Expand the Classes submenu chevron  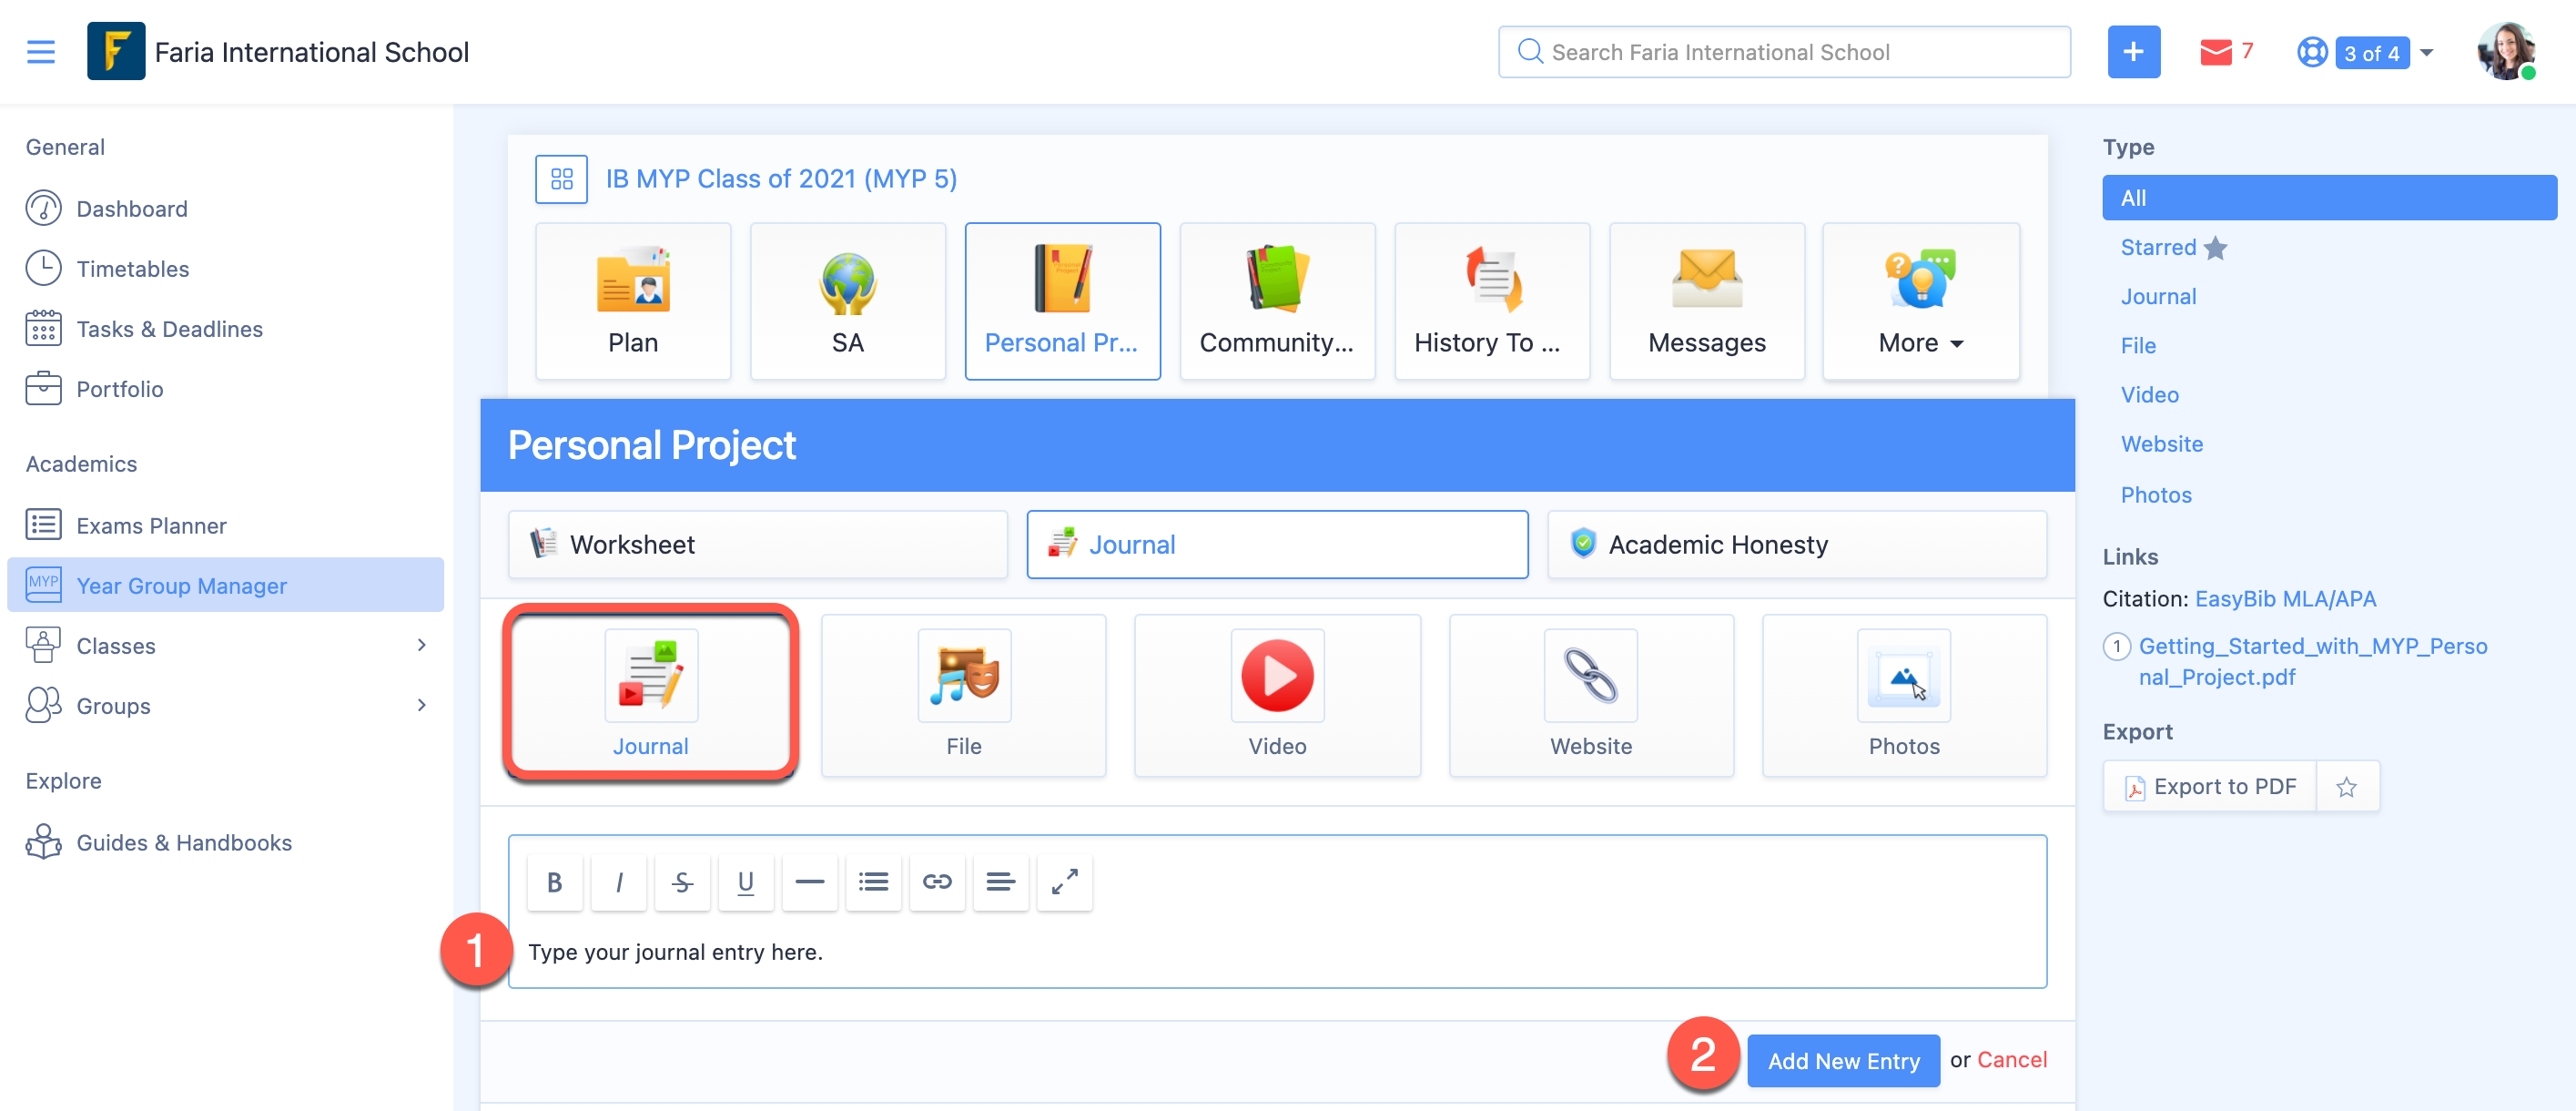[422, 645]
